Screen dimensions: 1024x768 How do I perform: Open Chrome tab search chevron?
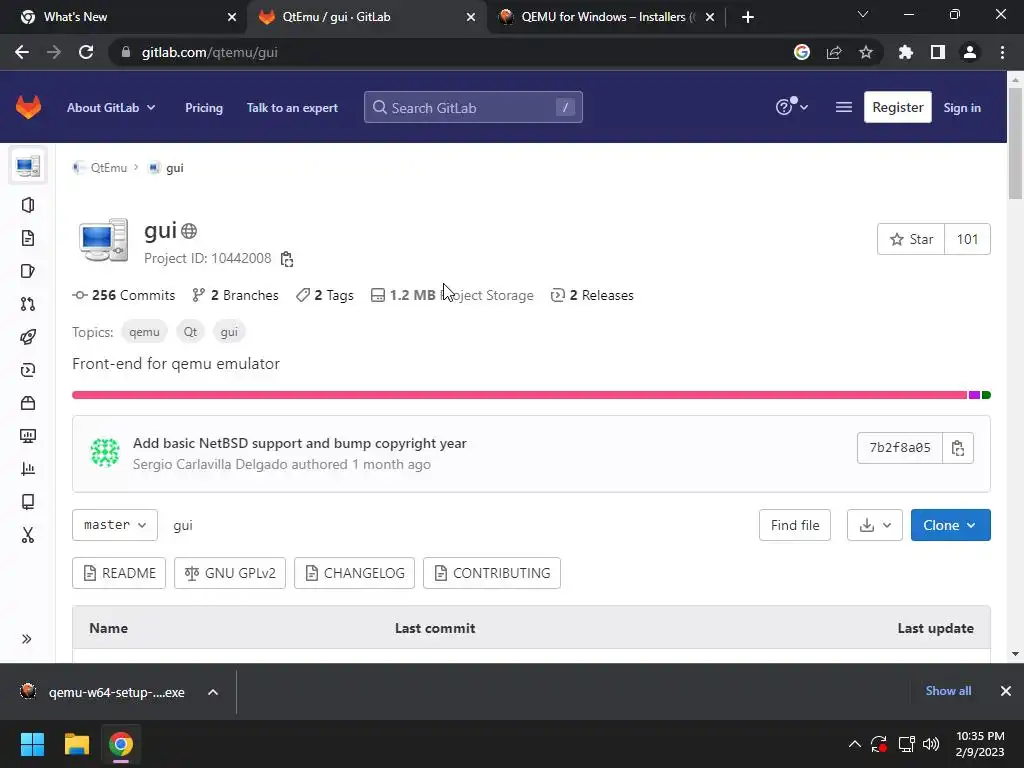click(863, 15)
